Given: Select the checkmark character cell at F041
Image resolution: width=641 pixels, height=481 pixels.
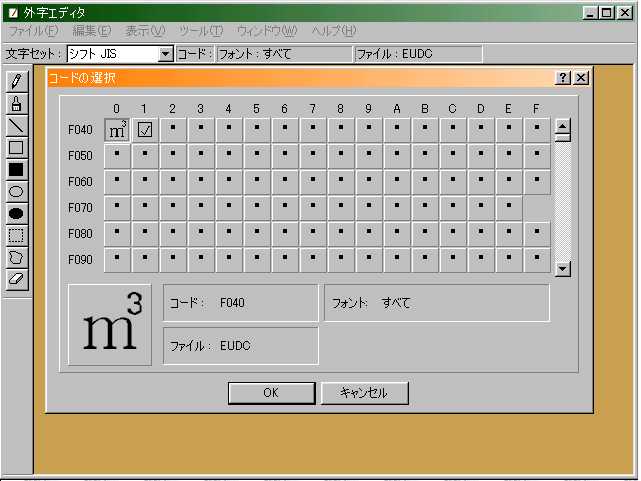Looking at the screenshot, I should [x=145, y=129].
